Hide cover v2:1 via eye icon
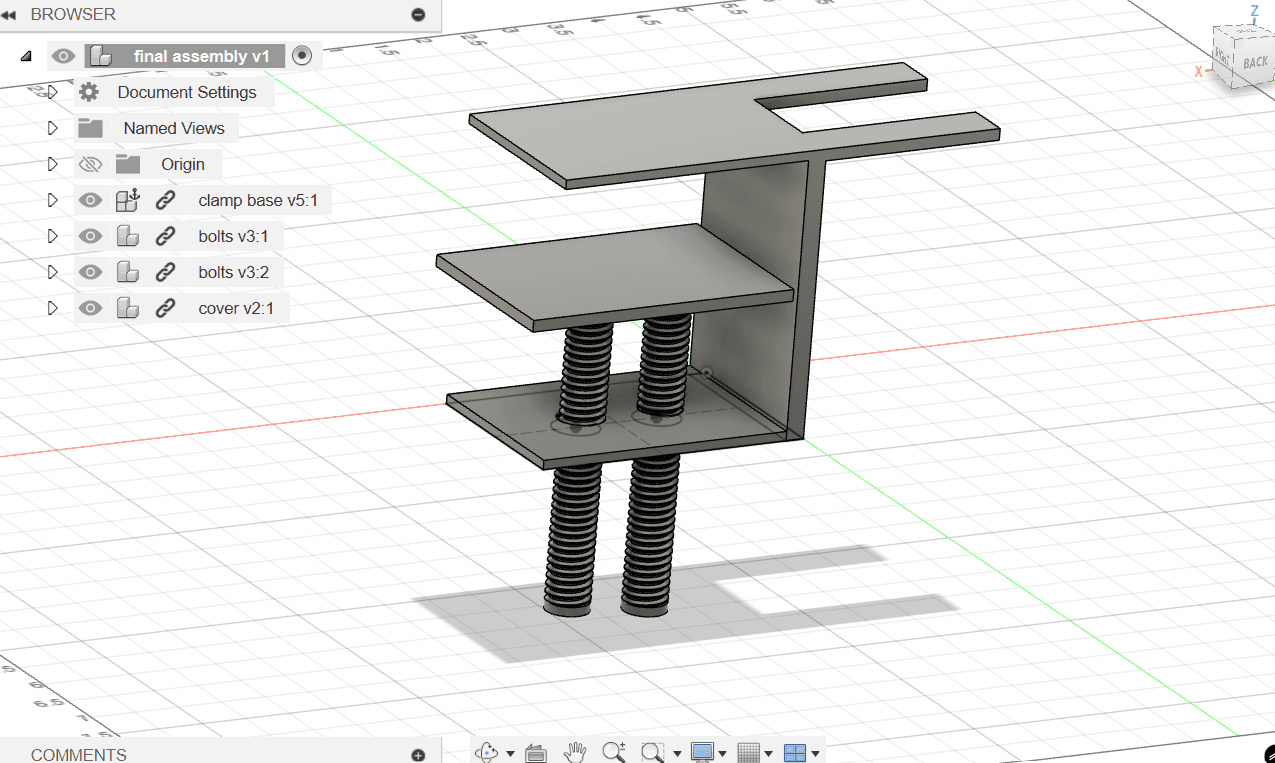 point(90,308)
